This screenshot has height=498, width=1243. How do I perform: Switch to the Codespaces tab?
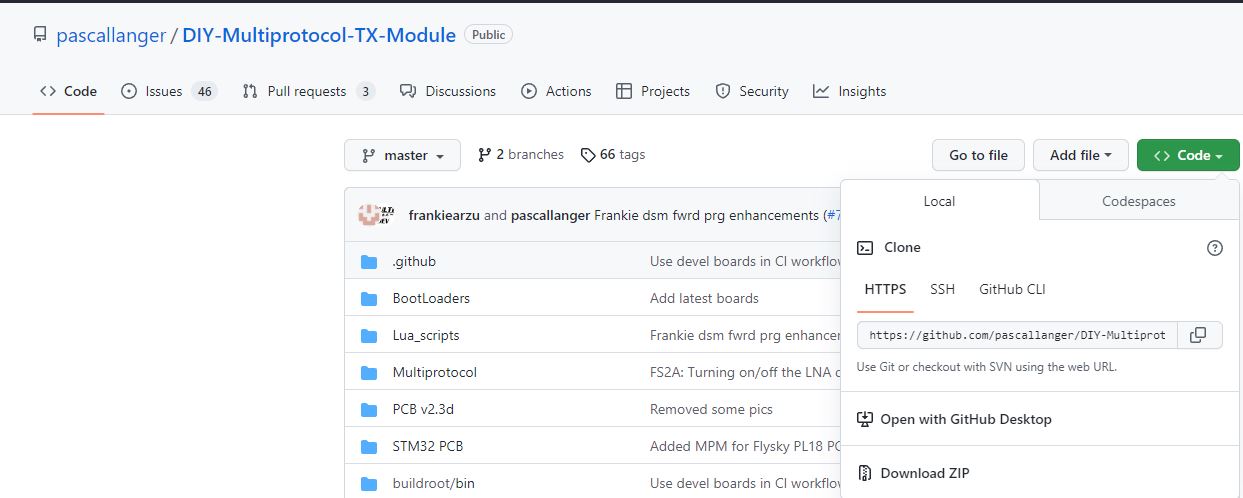click(1139, 201)
